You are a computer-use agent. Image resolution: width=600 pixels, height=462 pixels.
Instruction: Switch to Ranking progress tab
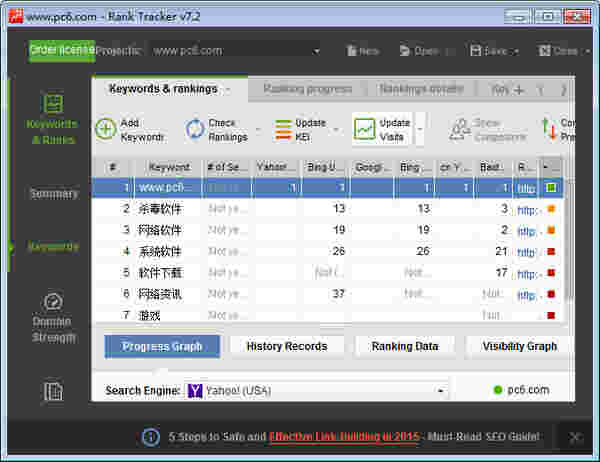coord(307,90)
